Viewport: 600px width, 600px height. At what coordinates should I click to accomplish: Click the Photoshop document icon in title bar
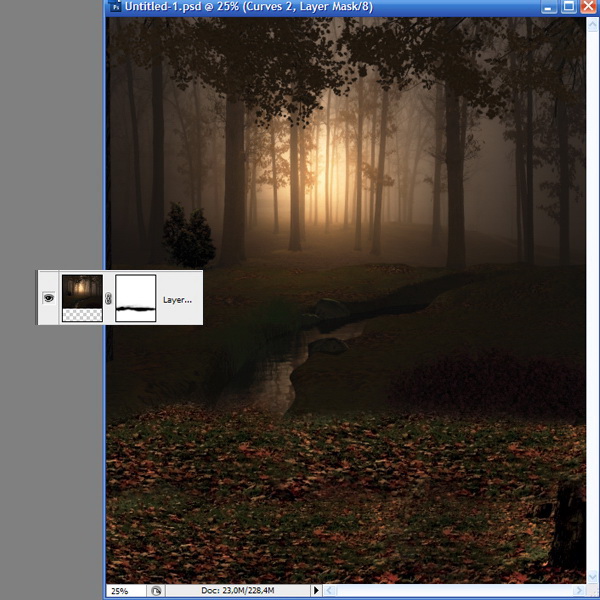[x=114, y=6]
